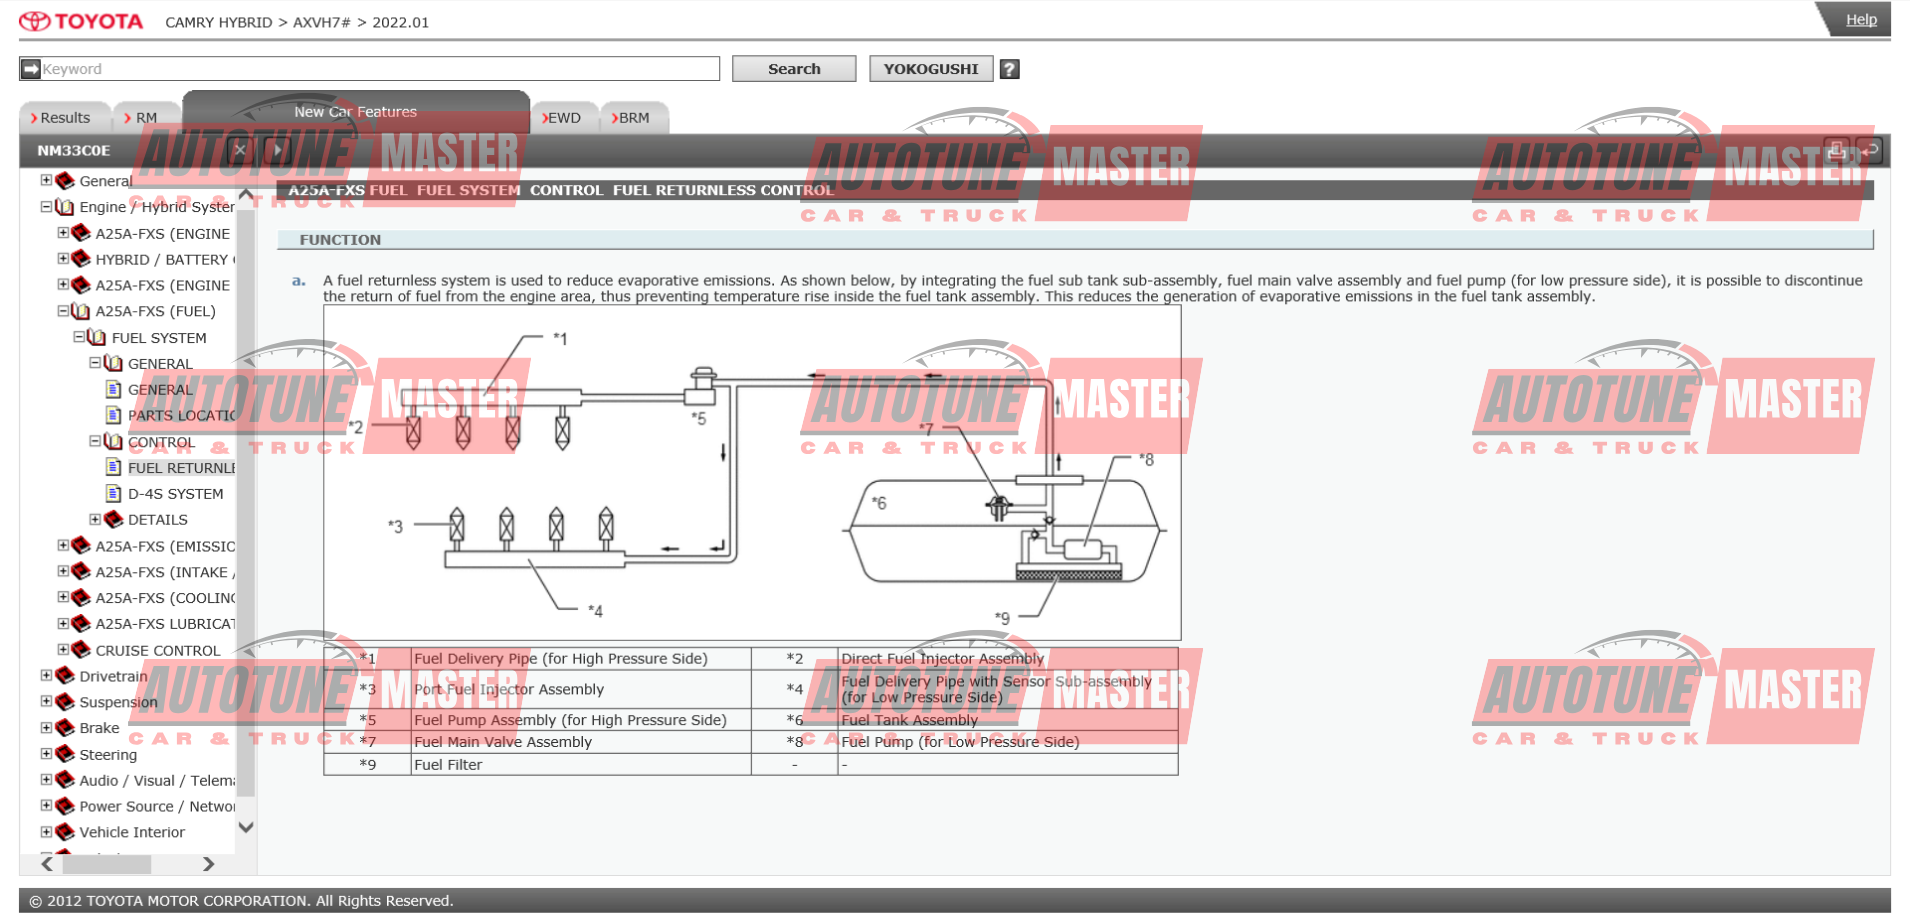Click the Toyota logo
1910x921 pixels.
coord(82,21)
